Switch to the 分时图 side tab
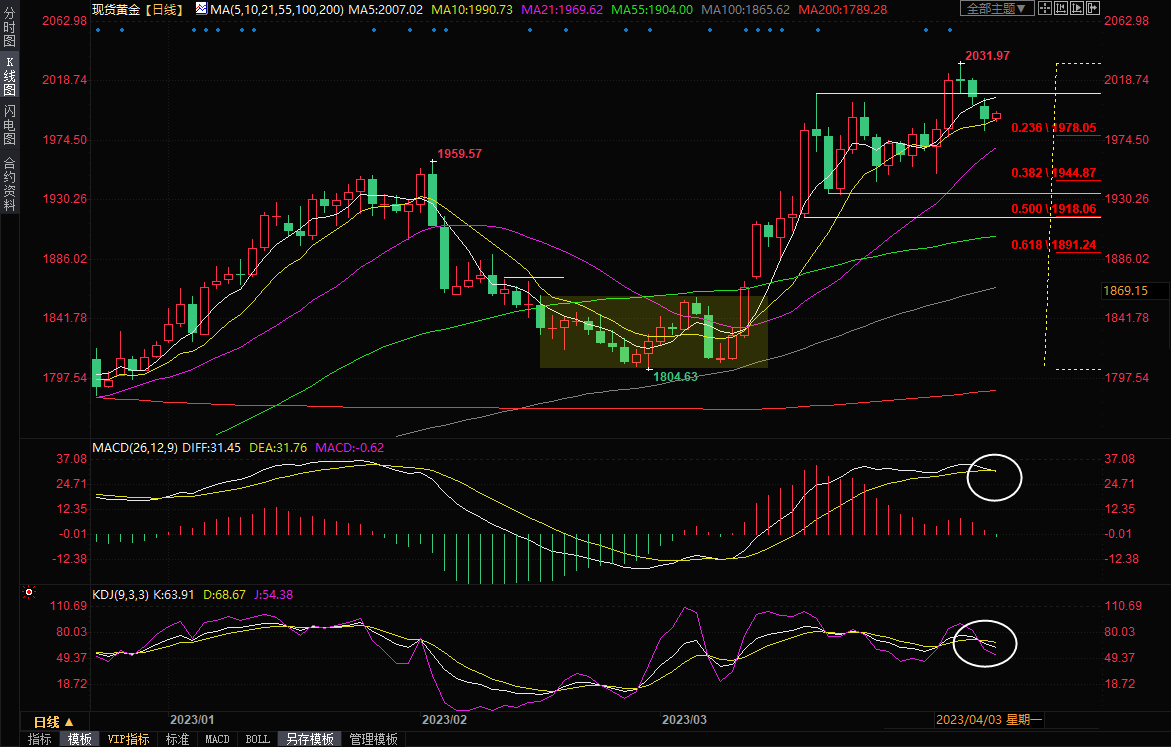The image size is (1171, 747). [x=9, y=29]
